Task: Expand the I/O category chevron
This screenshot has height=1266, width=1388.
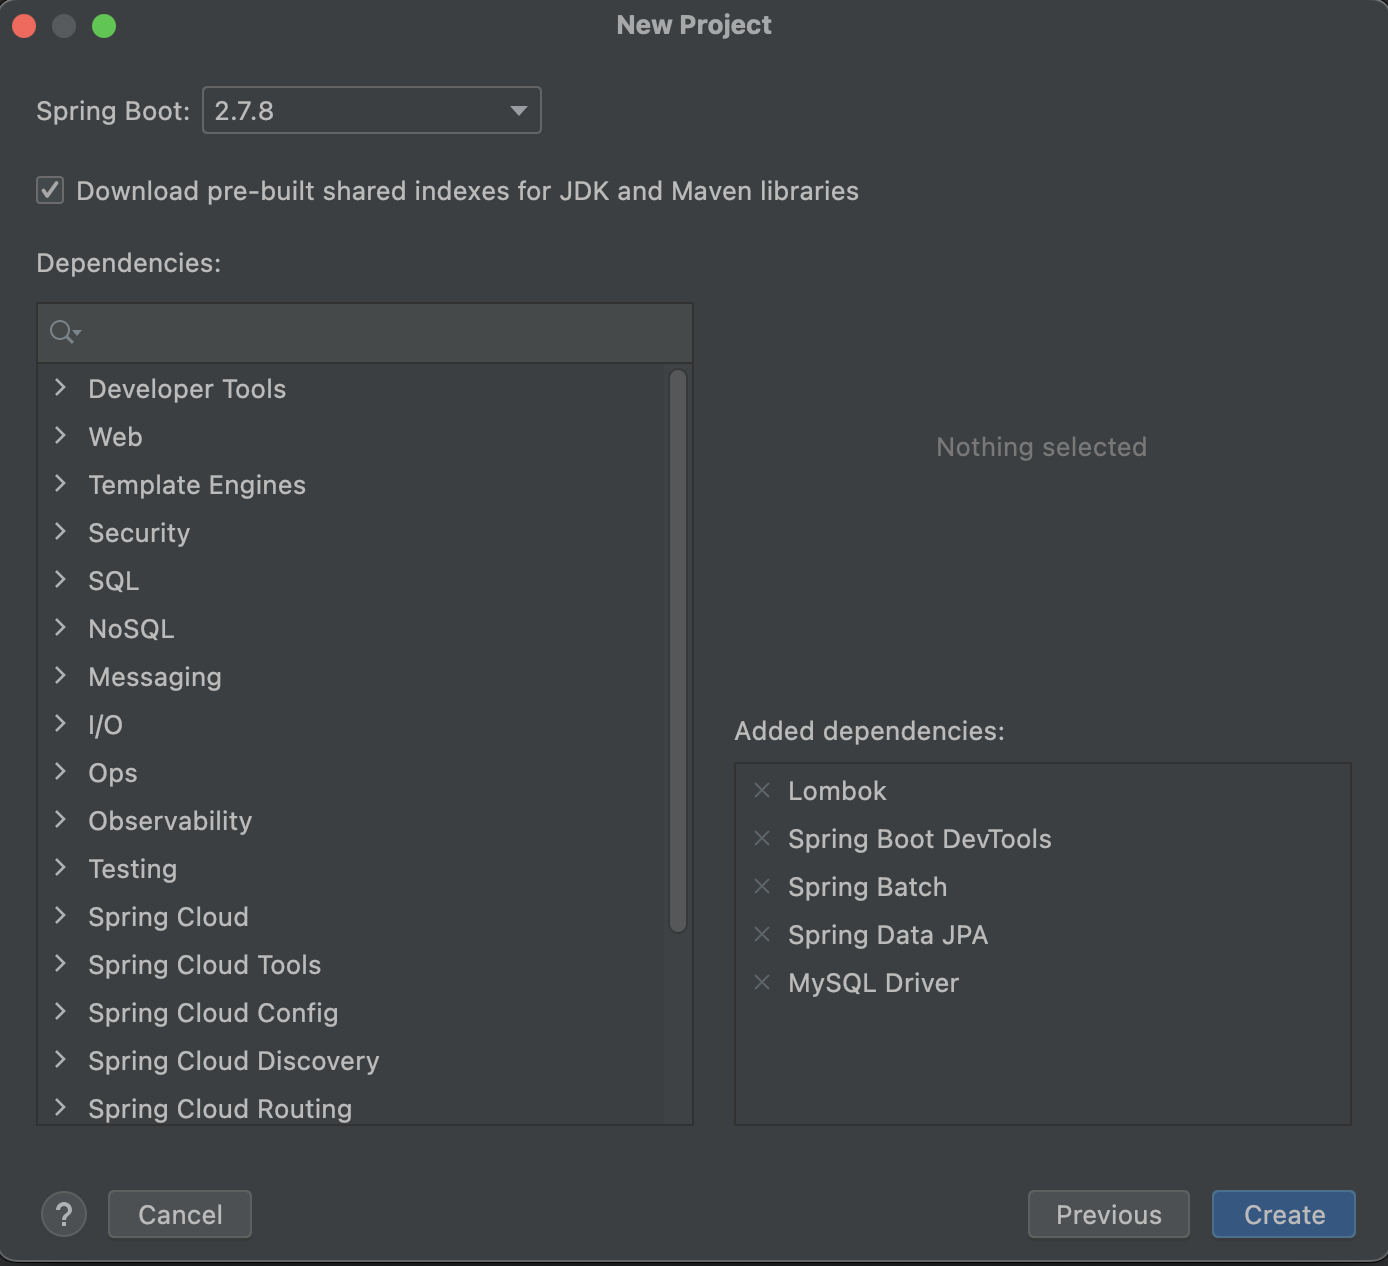Action: (60, 723)
